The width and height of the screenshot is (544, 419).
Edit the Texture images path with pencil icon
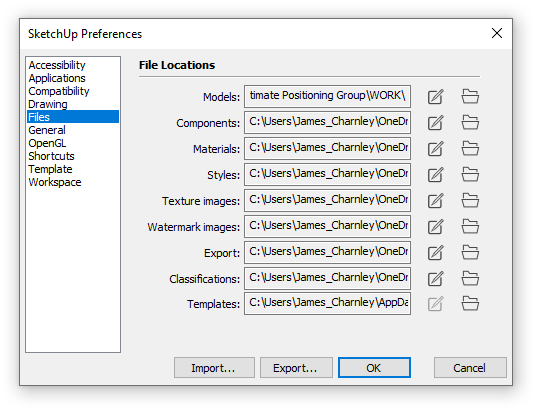click(x=435, y=201)
